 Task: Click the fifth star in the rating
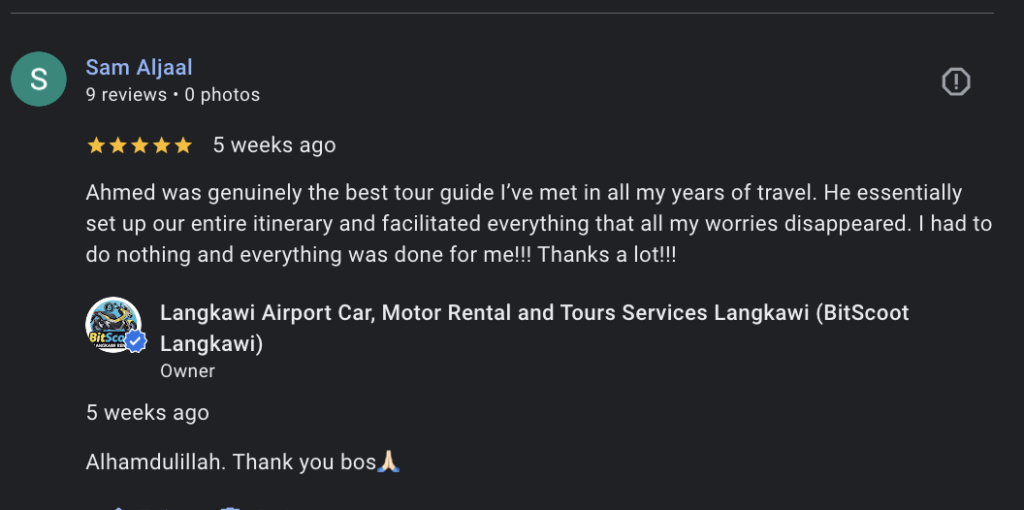pos(183,146)
